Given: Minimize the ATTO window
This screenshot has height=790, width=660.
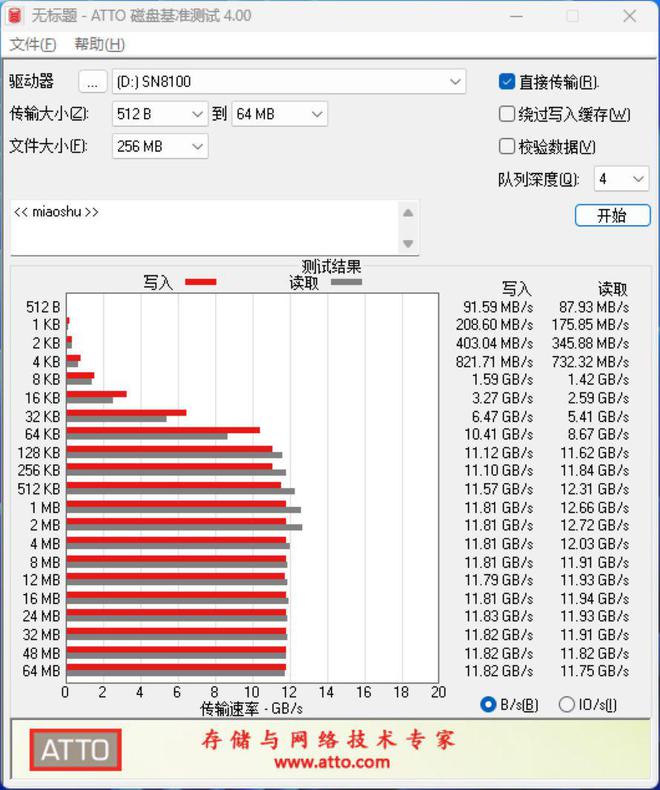Looking at the screenshot, I should click(516, 16).
